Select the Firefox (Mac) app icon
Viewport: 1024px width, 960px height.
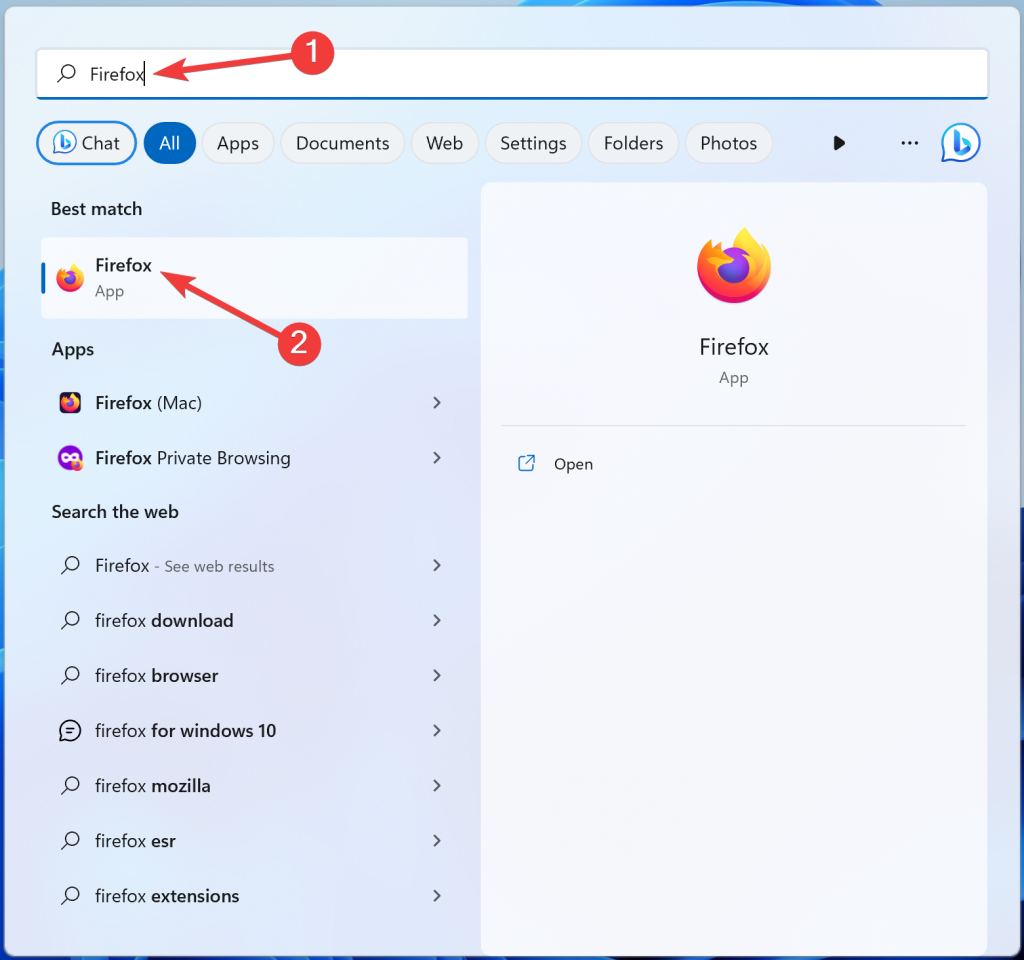tap(69, 403)
